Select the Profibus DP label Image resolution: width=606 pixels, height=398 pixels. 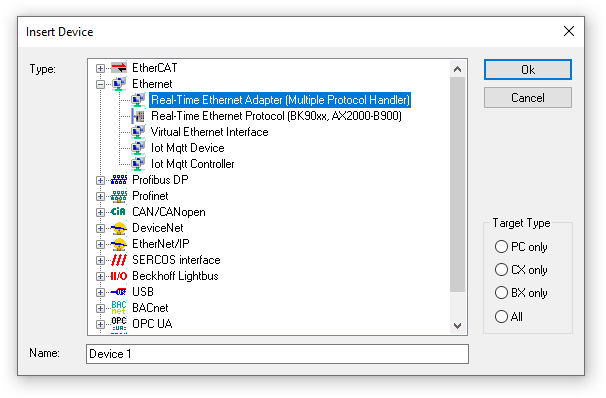[x=160, y=180]
